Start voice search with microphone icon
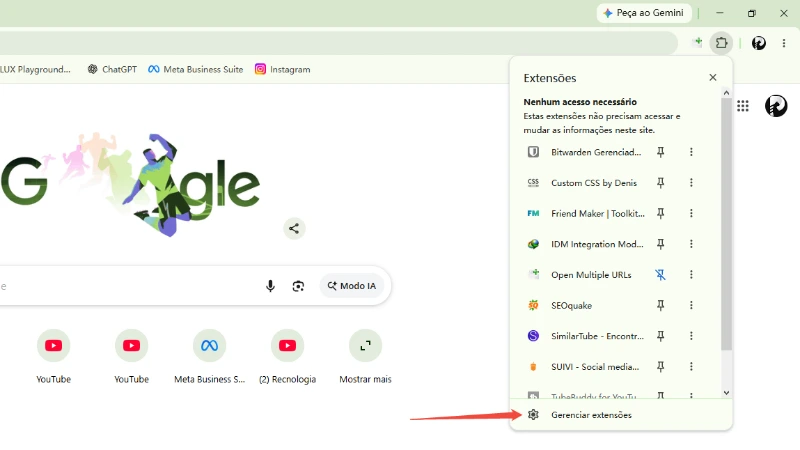This screenshot has height=450, width=800. [270, 286]
